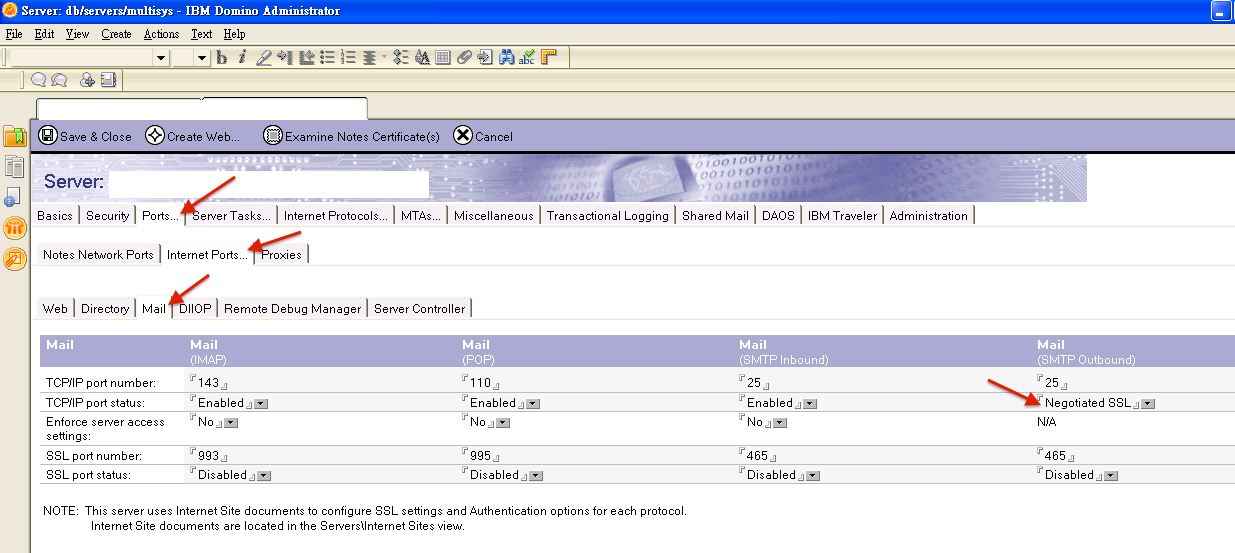
Task: Click the Italic formatting icon
Action: [242, 58]
